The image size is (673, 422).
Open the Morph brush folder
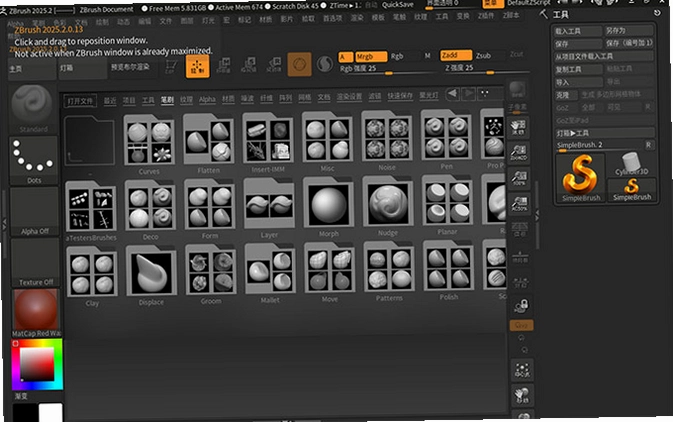pos(328,207)
